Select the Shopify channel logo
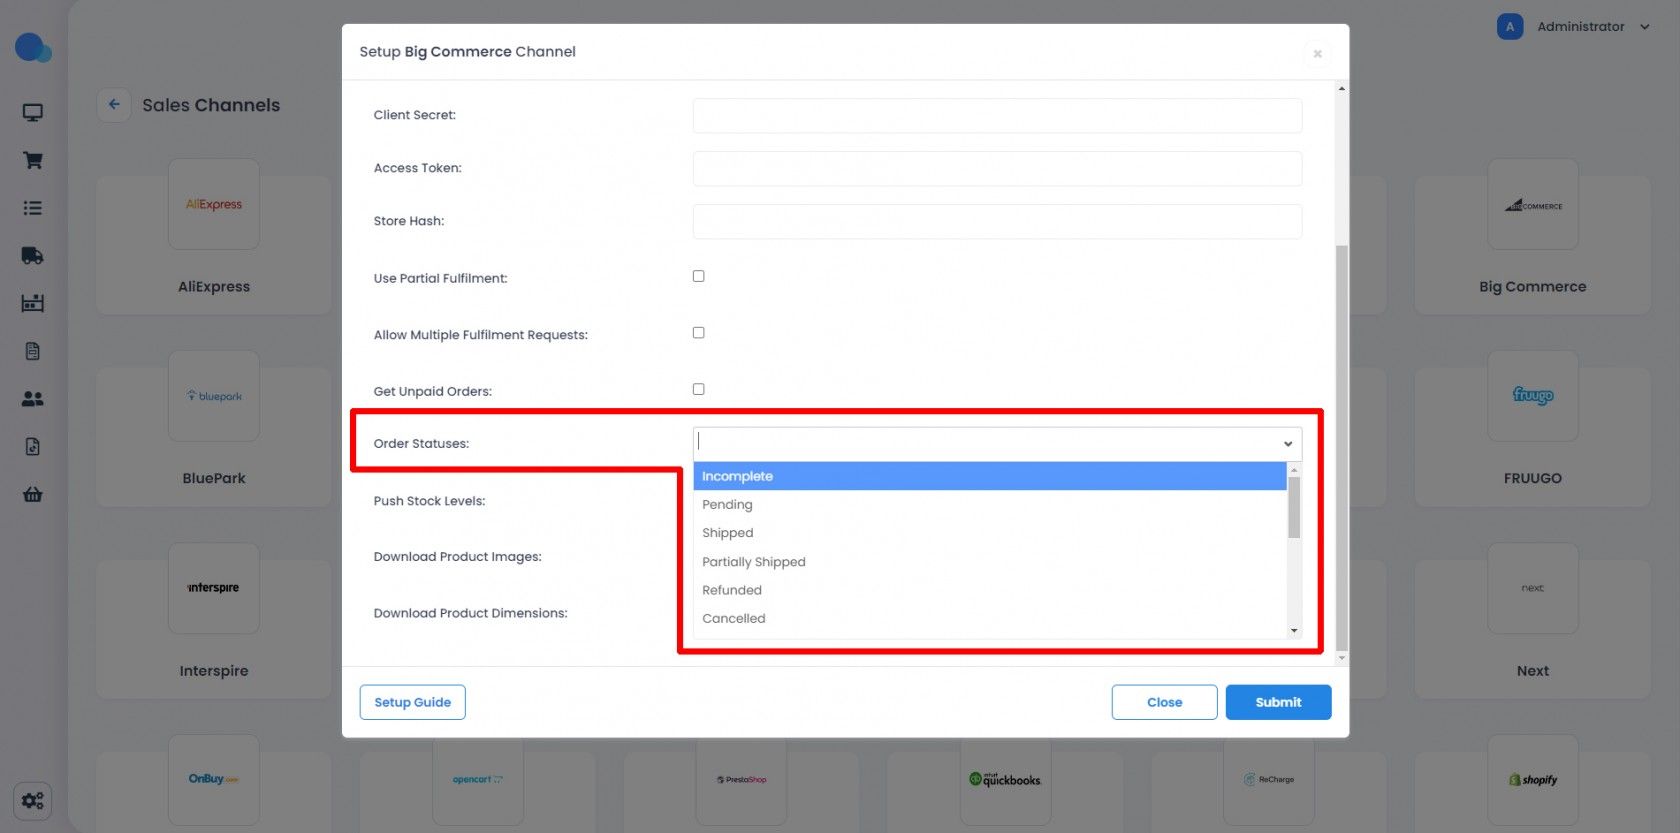Image resolution: width=1680 pixels, height=833 pixels. (x=1533, y=779)
